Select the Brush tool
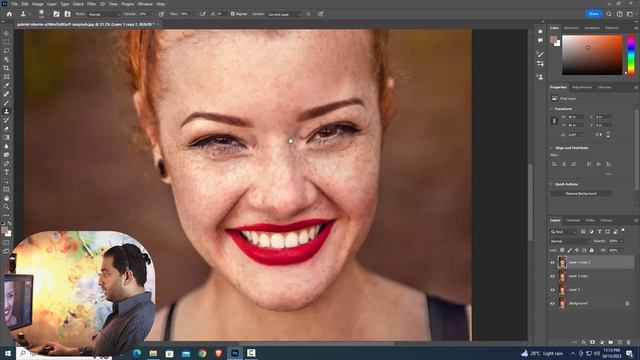 [6, 103]
